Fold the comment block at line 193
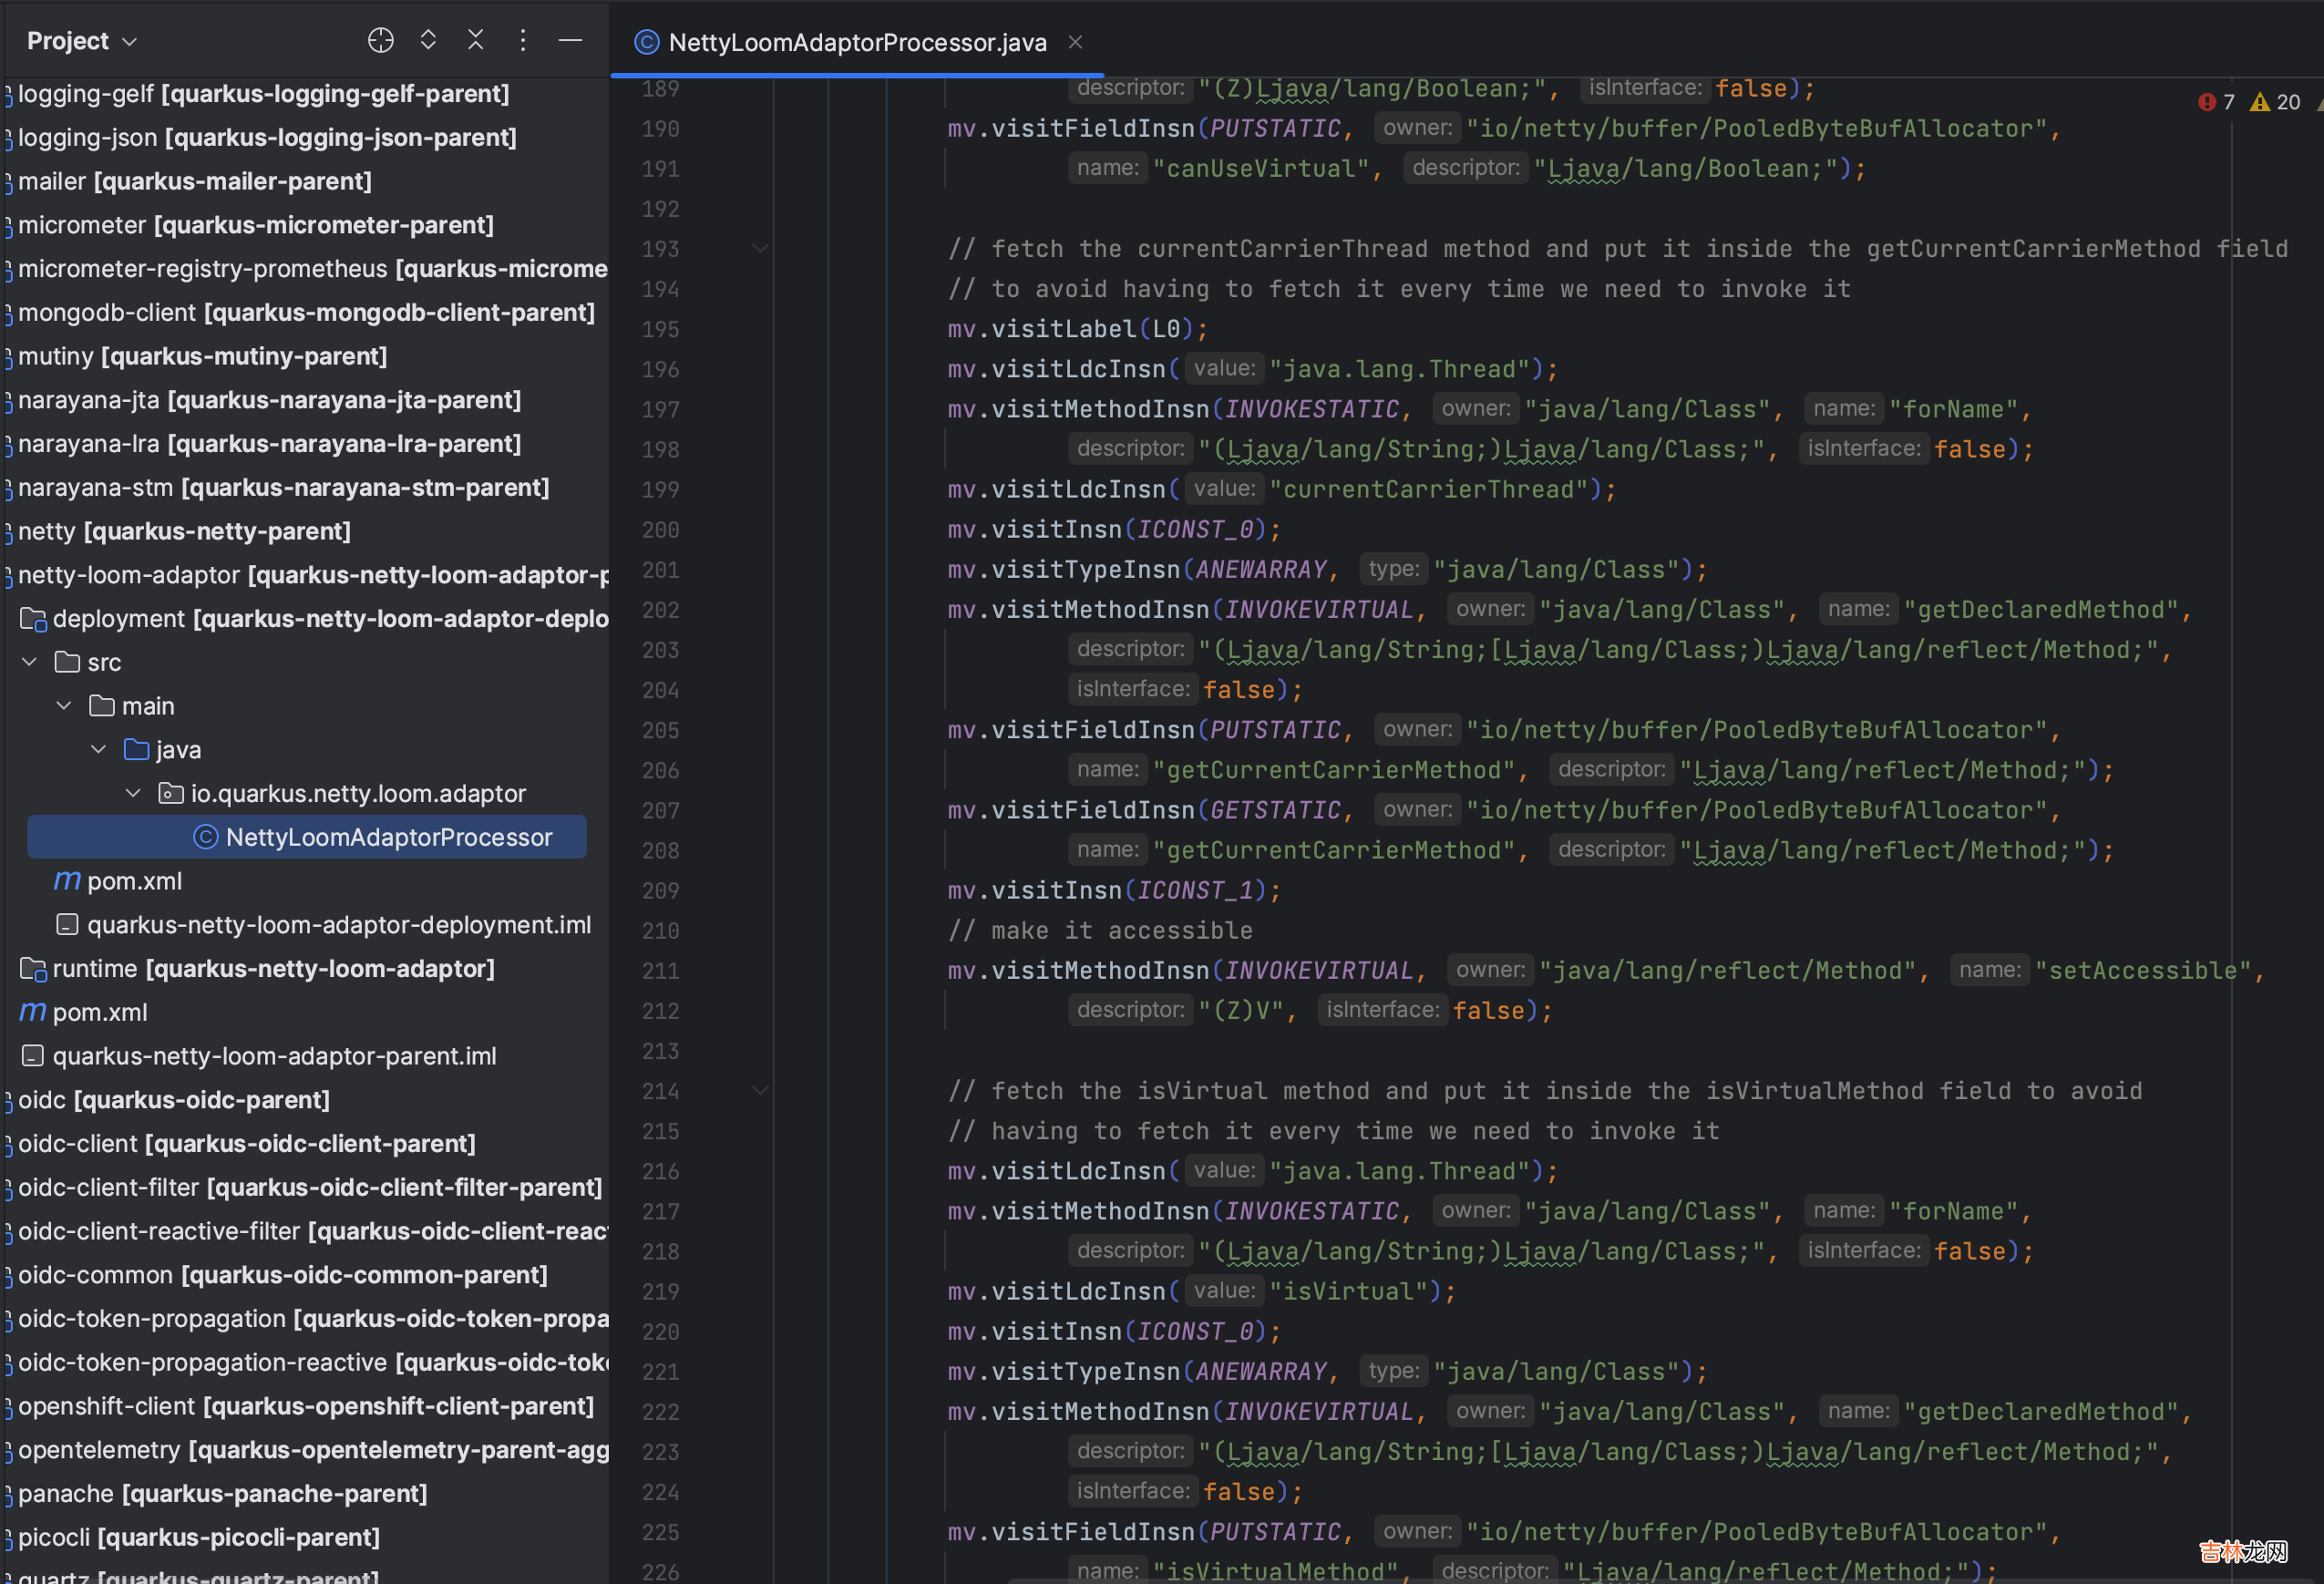The width and height of the screenshot is (2324, 1584). pyautogui.click(x=760, y=249)
